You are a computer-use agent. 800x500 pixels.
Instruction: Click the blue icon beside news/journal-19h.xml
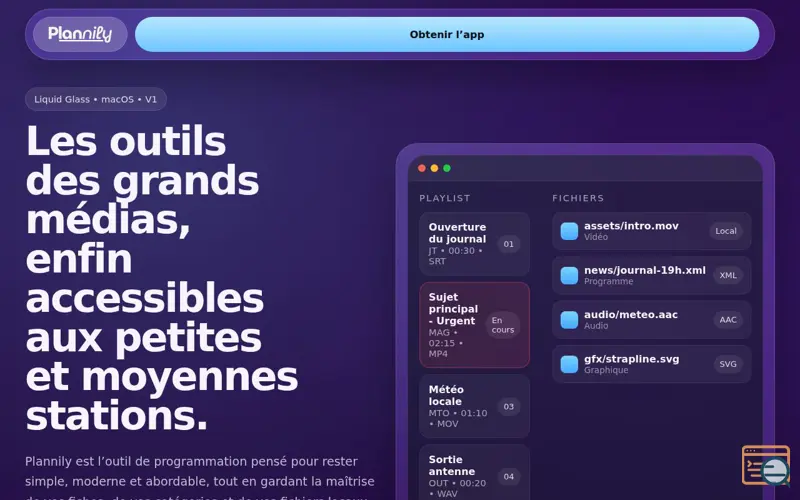[569, 276]
